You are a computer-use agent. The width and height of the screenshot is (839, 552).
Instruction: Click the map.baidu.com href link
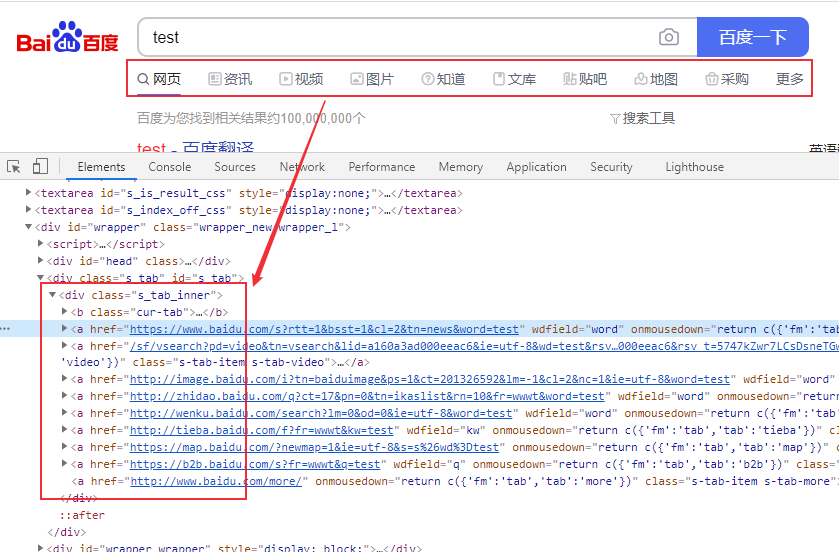(x=315, y=447)
